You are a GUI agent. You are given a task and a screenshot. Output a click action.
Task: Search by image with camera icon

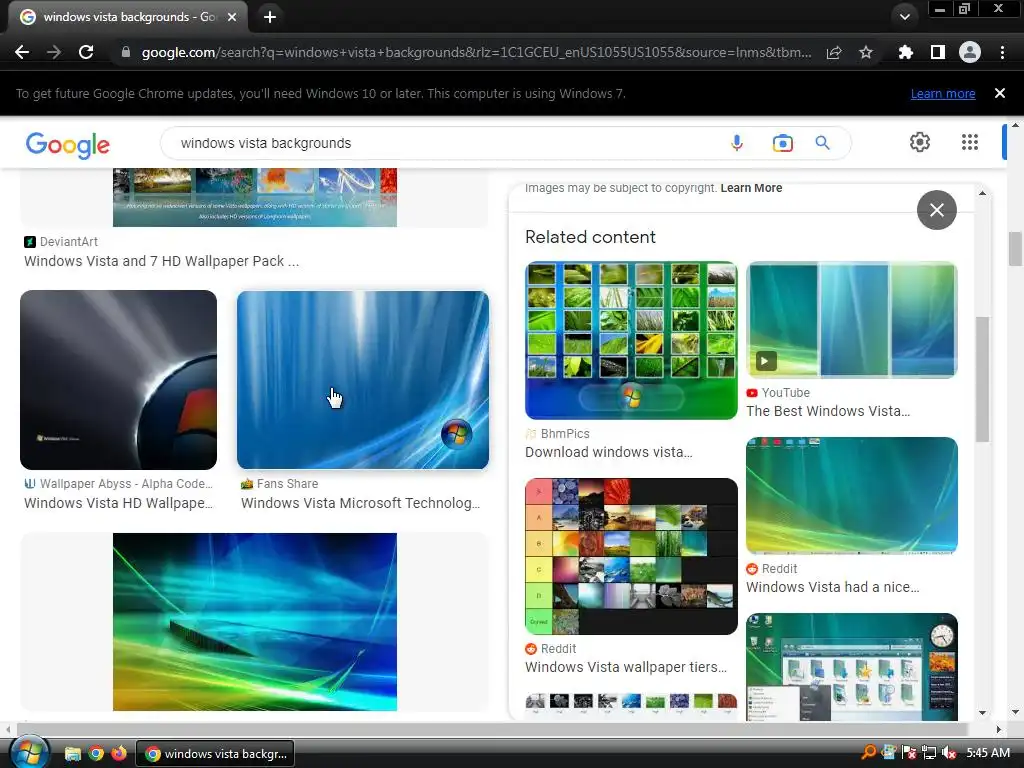(x=782, y=143)
